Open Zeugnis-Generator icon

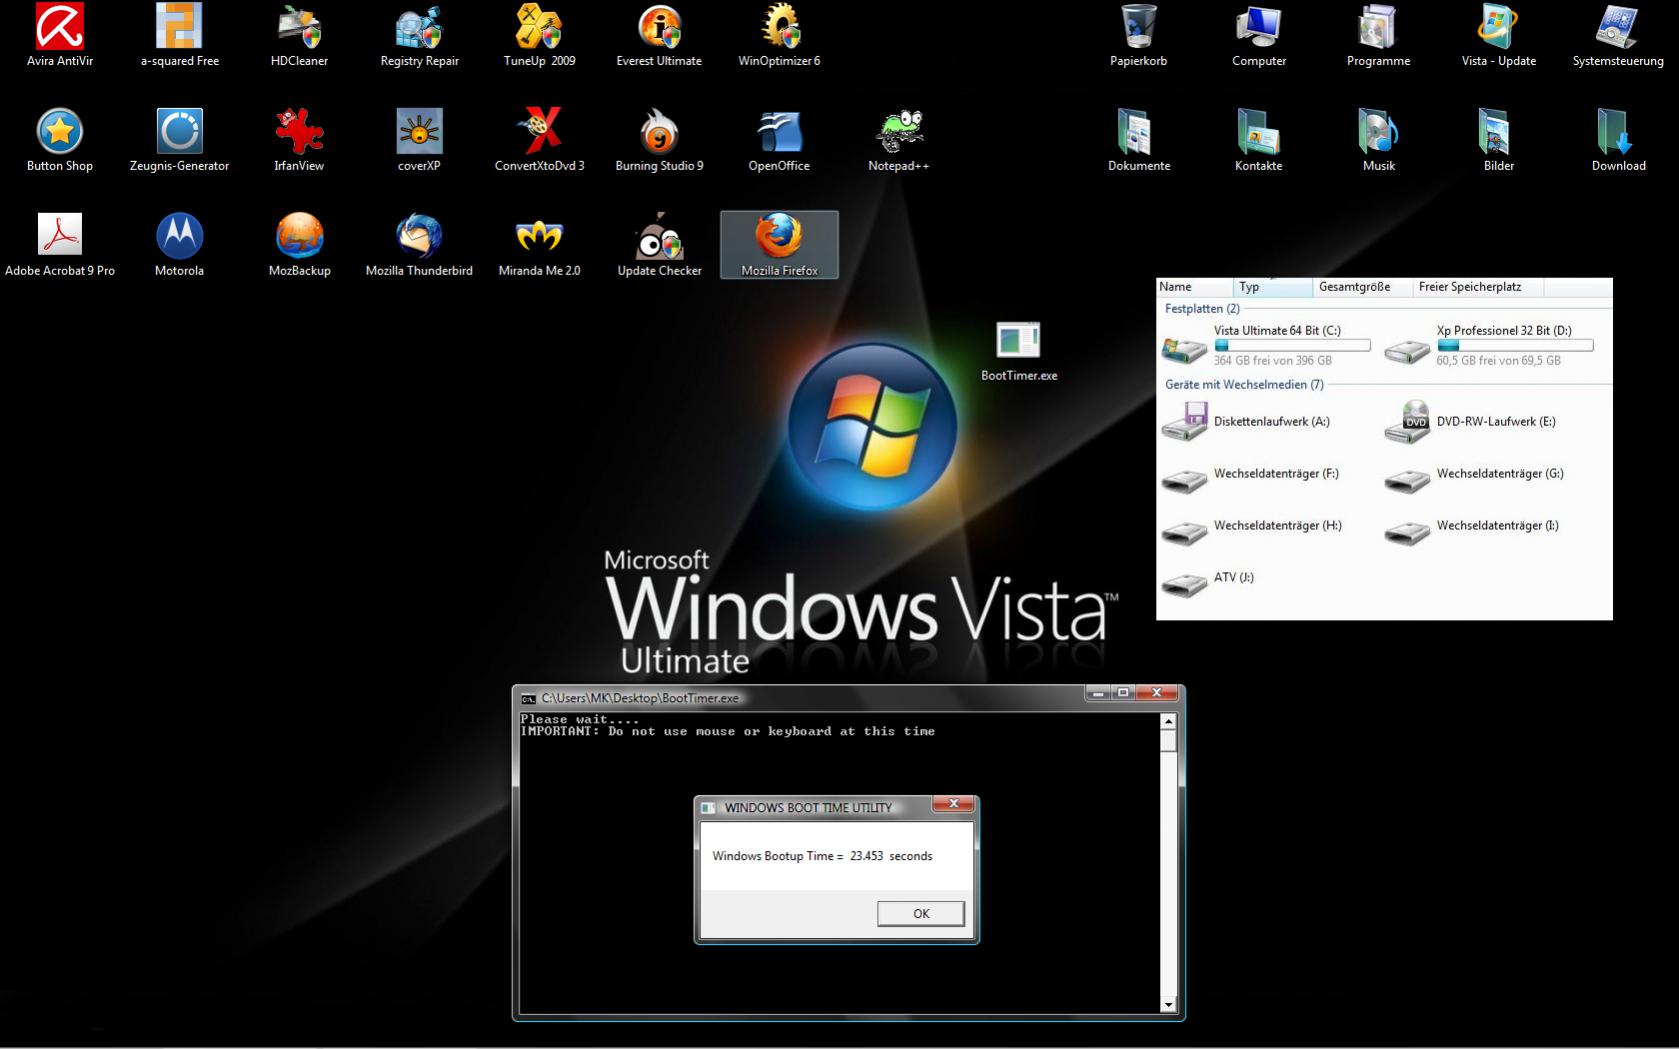coord(180,140)
